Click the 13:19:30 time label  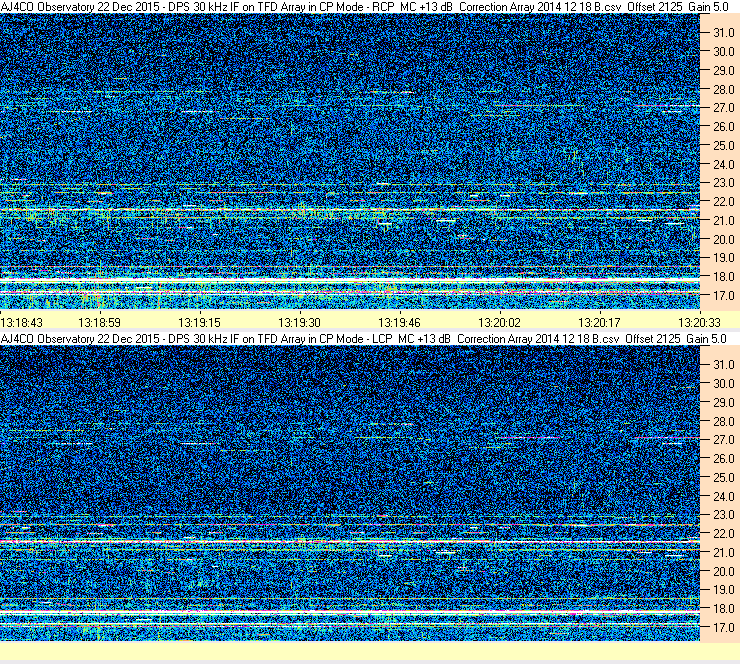tap(299, 323)
